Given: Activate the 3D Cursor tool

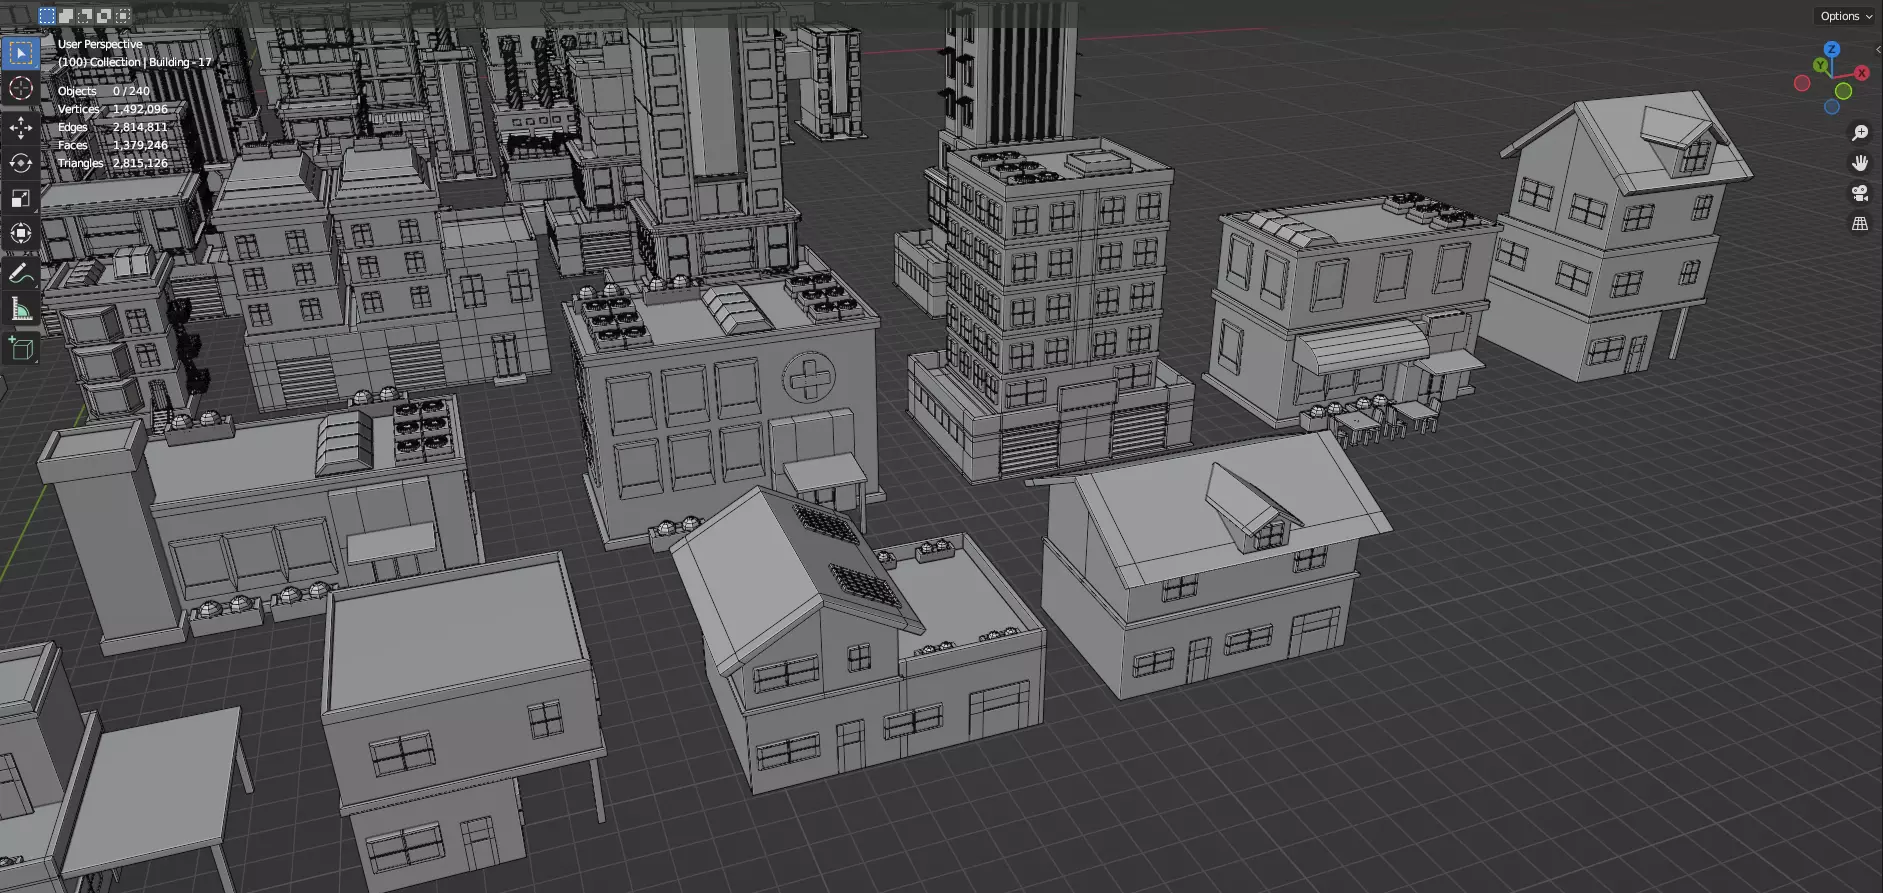Looking at the screenshot, I should [x=21, y=89].
